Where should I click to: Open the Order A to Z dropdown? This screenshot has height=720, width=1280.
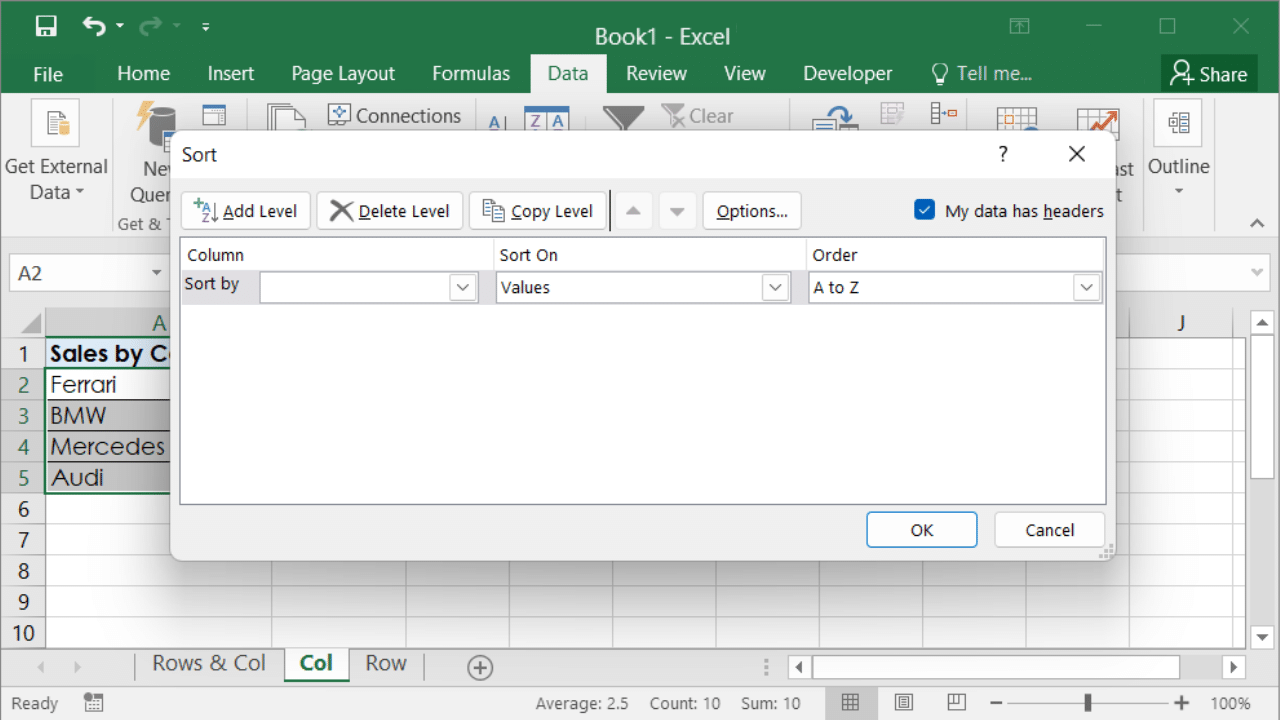[x=1086, y=288]
